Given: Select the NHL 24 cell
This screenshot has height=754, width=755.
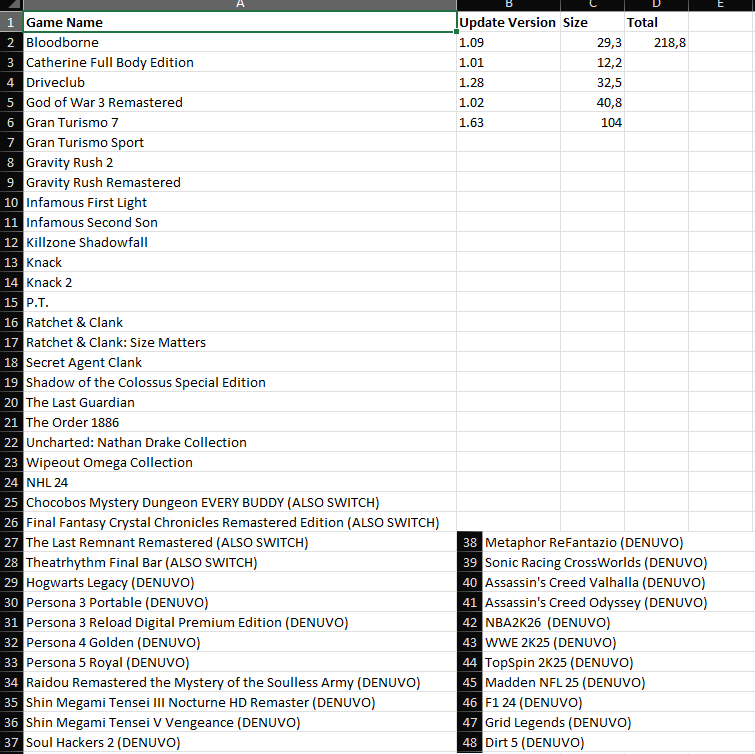Looking at the screenshot, I should click(240, 482).
